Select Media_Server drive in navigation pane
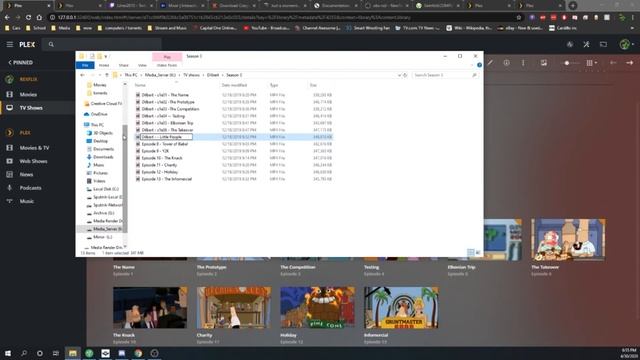Viewport: 640px width, 360px height. (x=107, y=229)
